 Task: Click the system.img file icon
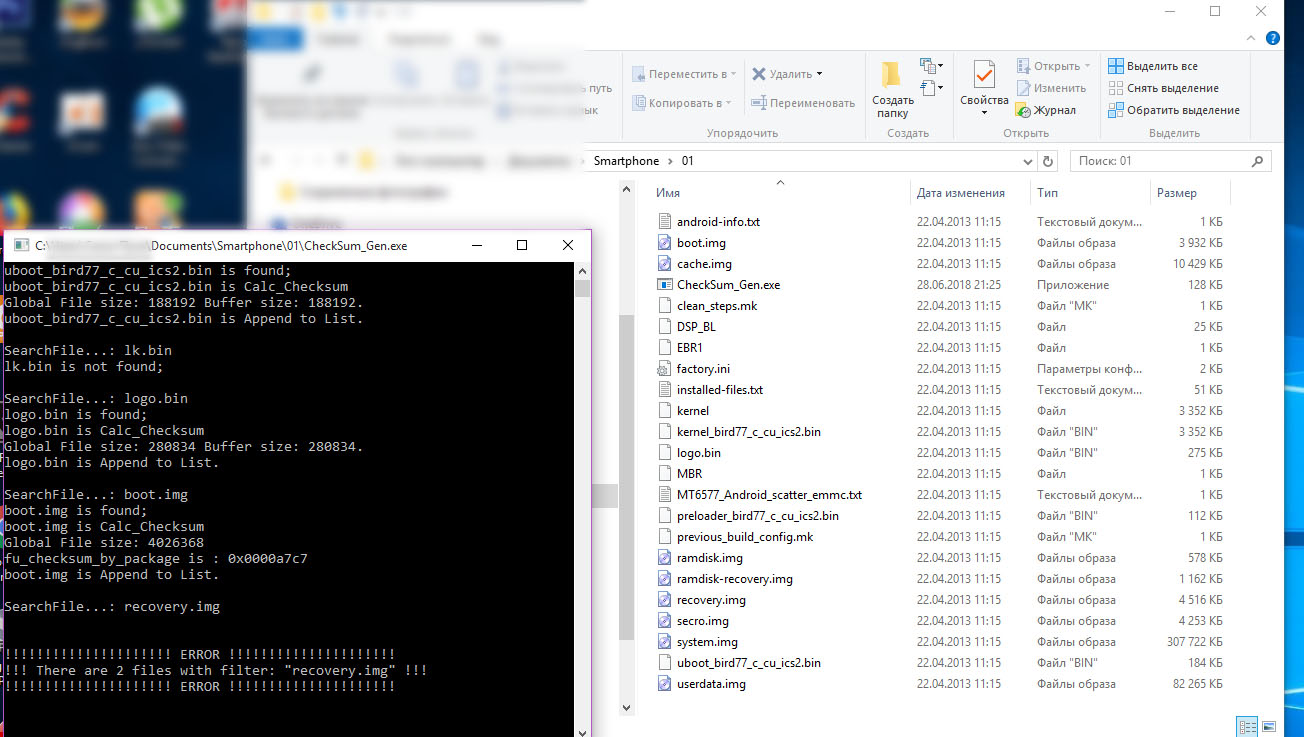click(x=666, y=642)
